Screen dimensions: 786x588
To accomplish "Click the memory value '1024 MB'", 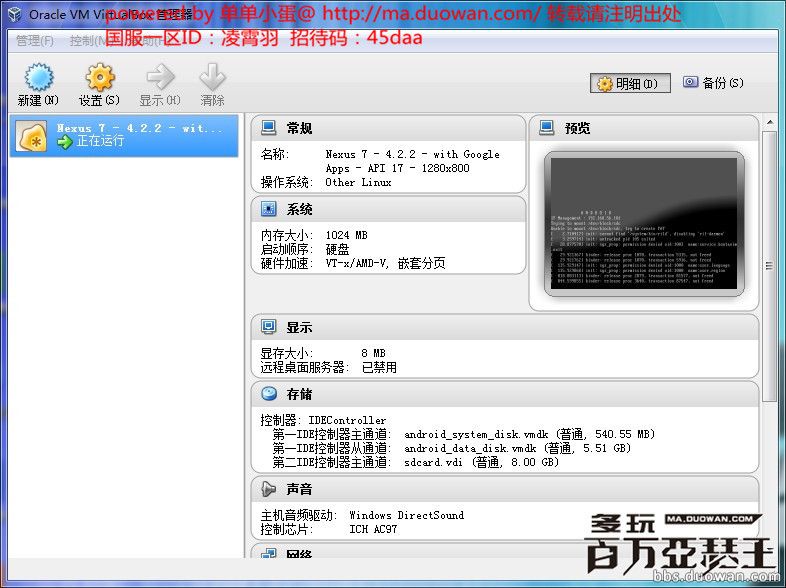I will coord(346,235).
